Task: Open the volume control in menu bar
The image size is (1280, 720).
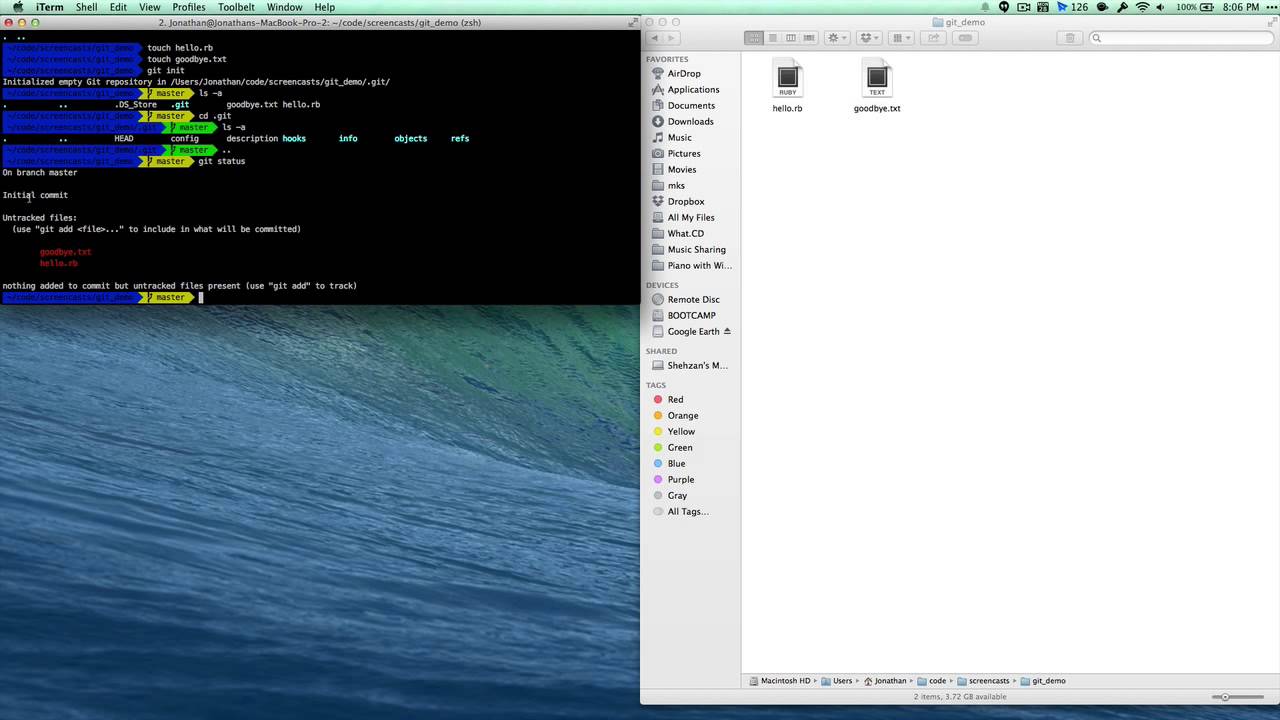Action: (x=1162, y=7)
